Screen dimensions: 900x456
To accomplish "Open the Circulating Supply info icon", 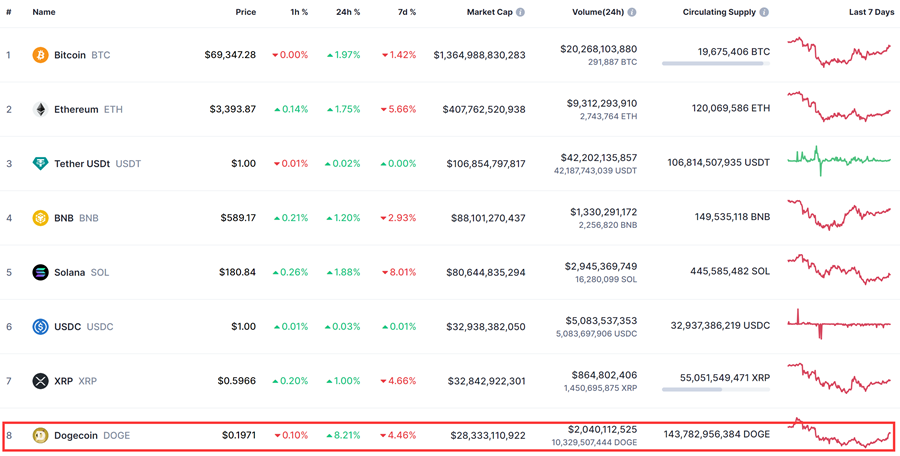I will pyautogui.click(x=764, y=13).
